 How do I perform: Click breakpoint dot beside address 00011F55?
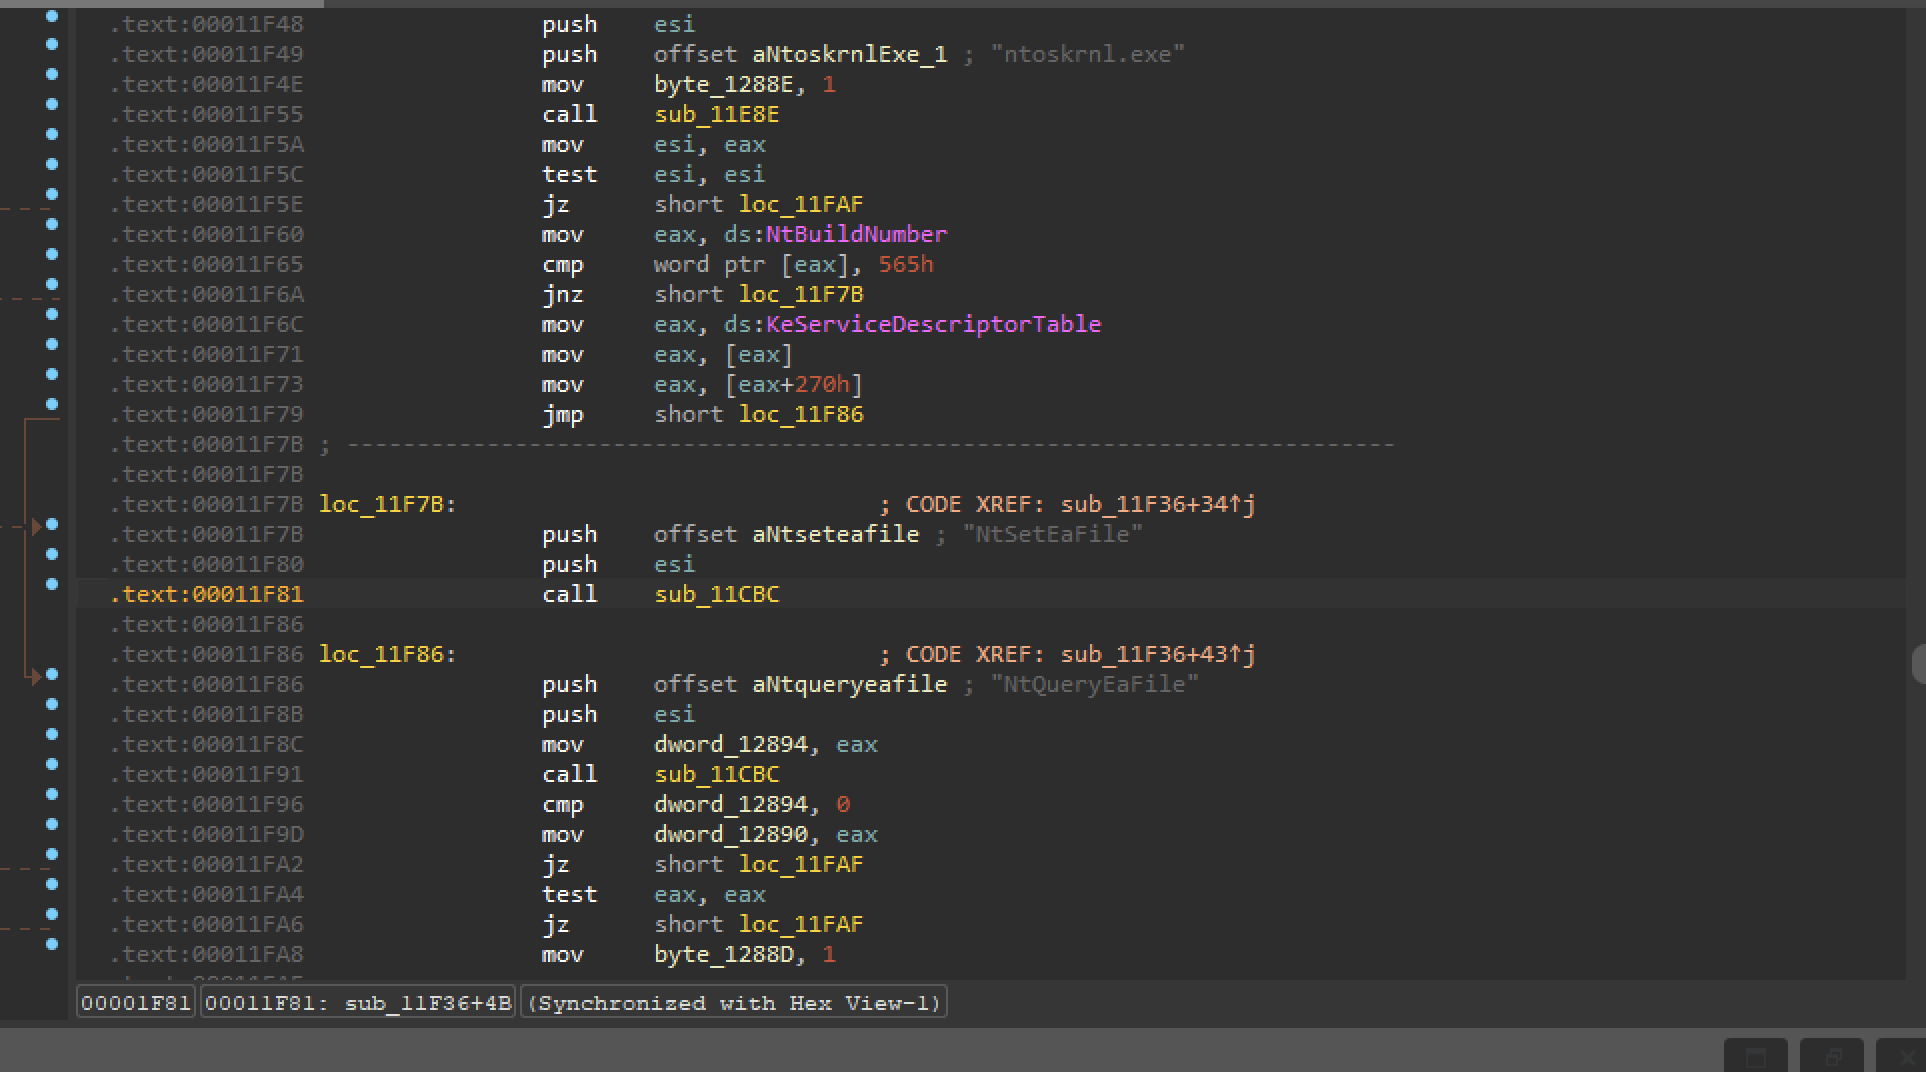(x=52, y=104)
